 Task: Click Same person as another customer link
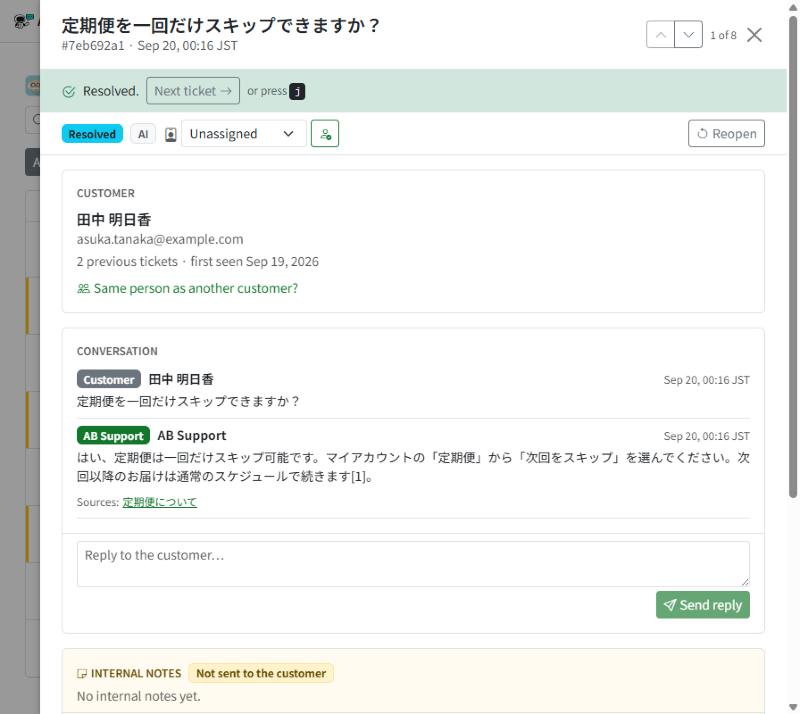(188, 288)
